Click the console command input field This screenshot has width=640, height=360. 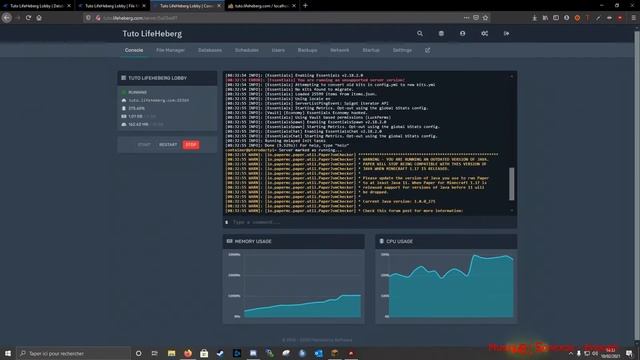370,222
